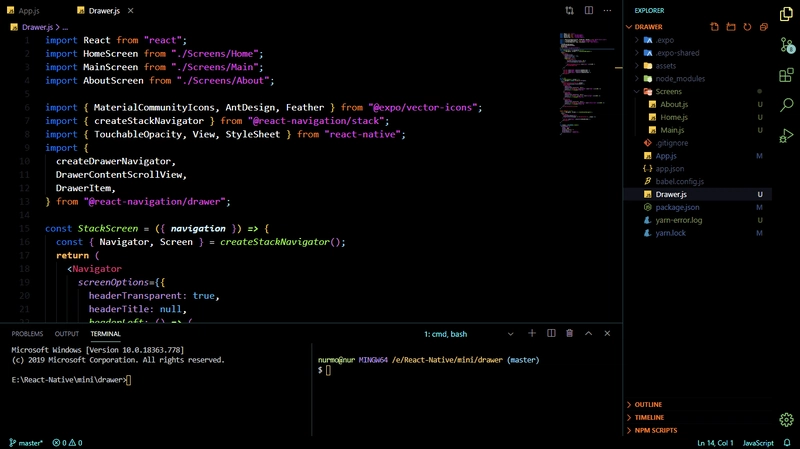Click master branch indicator in status bar
Viewport: 800px width, 449px height.
click(26, 443)
